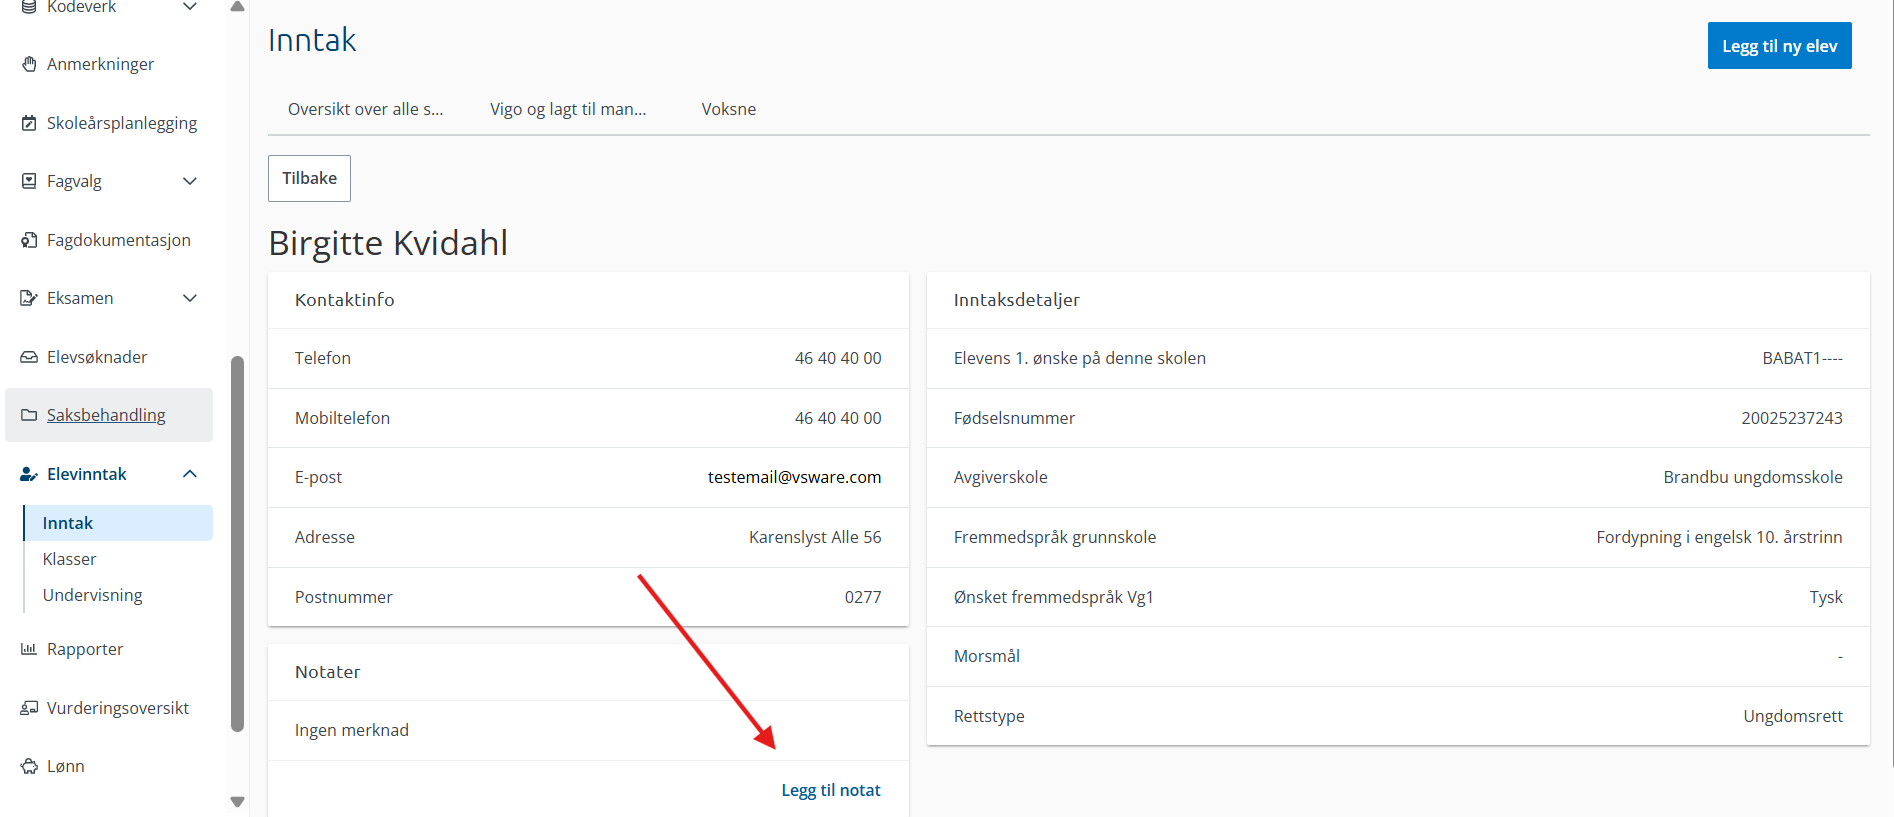Click the Morsmål row label
This screenshot has height=817, width=1894.
pos(987,656)
